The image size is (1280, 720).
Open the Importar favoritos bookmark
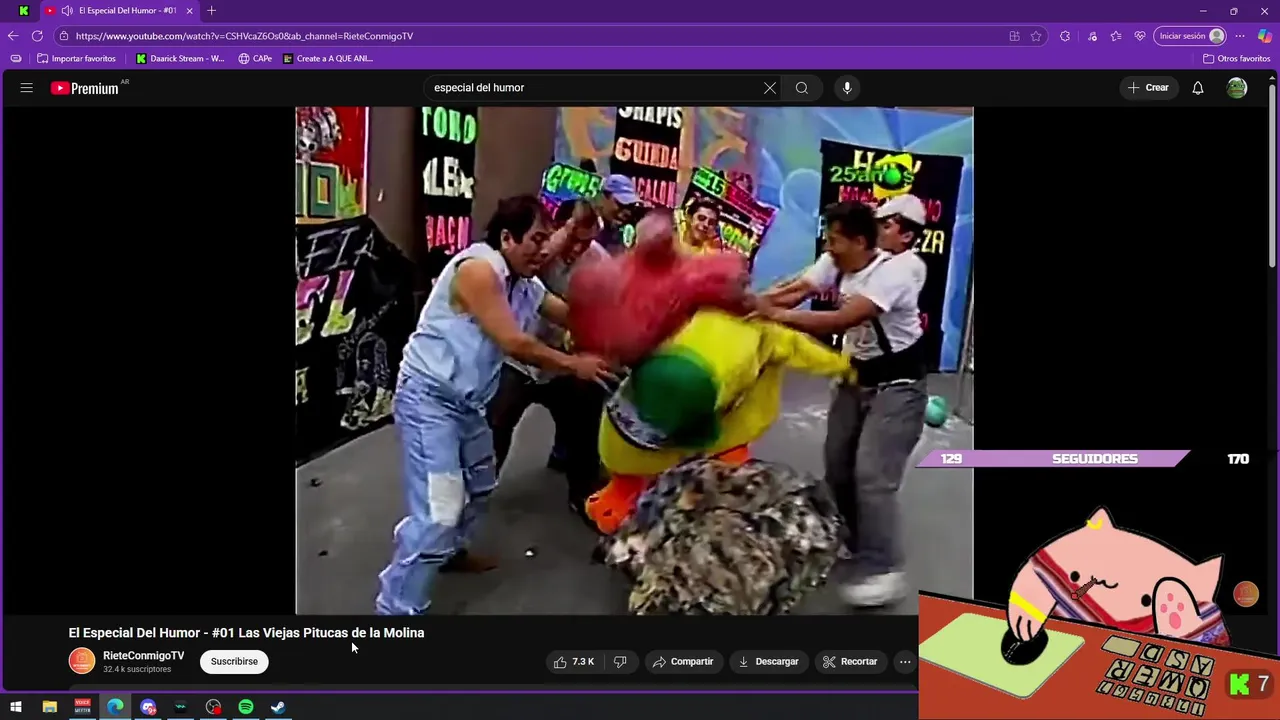coord(76,59)
